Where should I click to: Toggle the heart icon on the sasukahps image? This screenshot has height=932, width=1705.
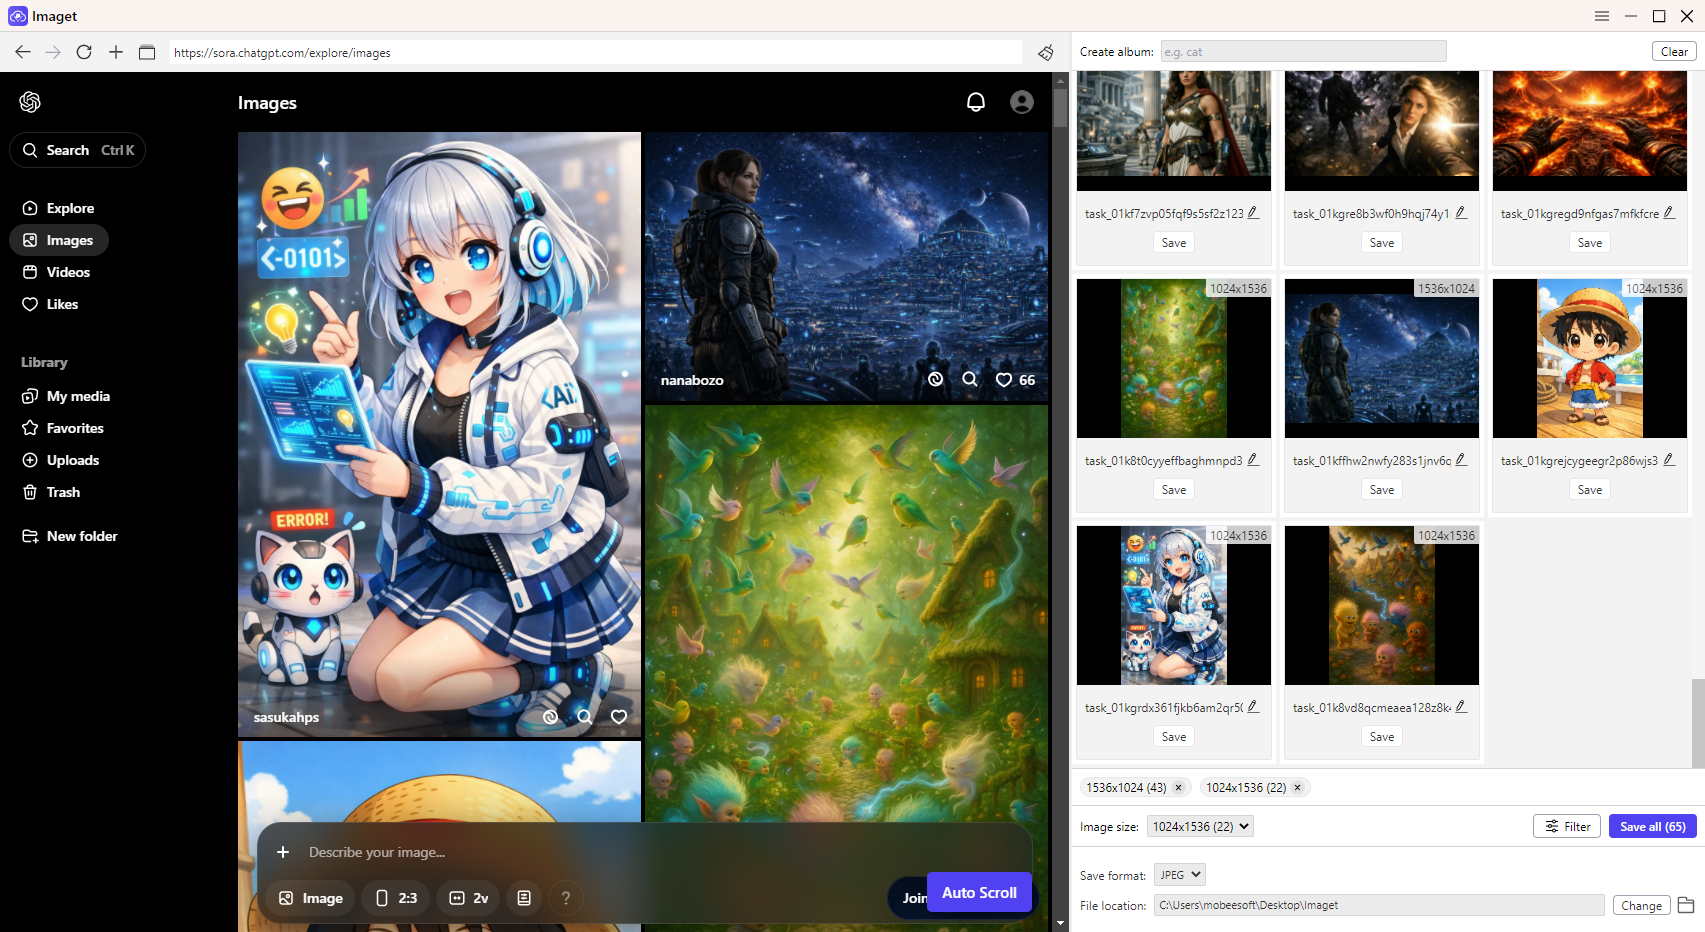coord(619,716)
